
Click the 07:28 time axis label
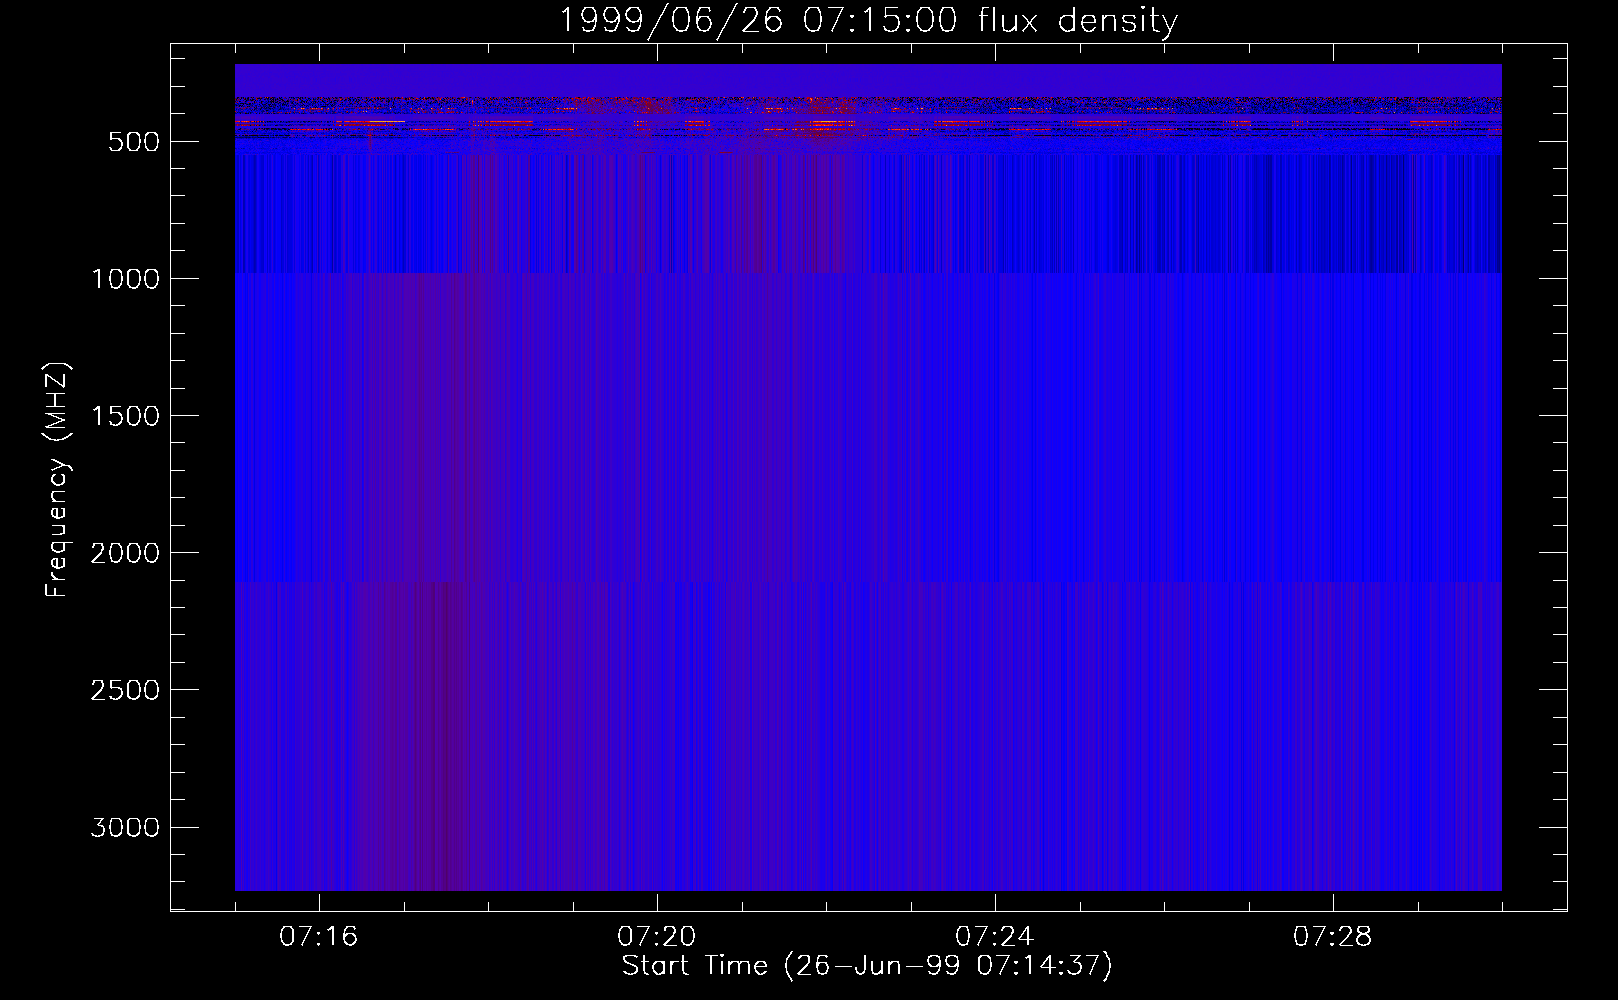click(x=1333, y=937)
